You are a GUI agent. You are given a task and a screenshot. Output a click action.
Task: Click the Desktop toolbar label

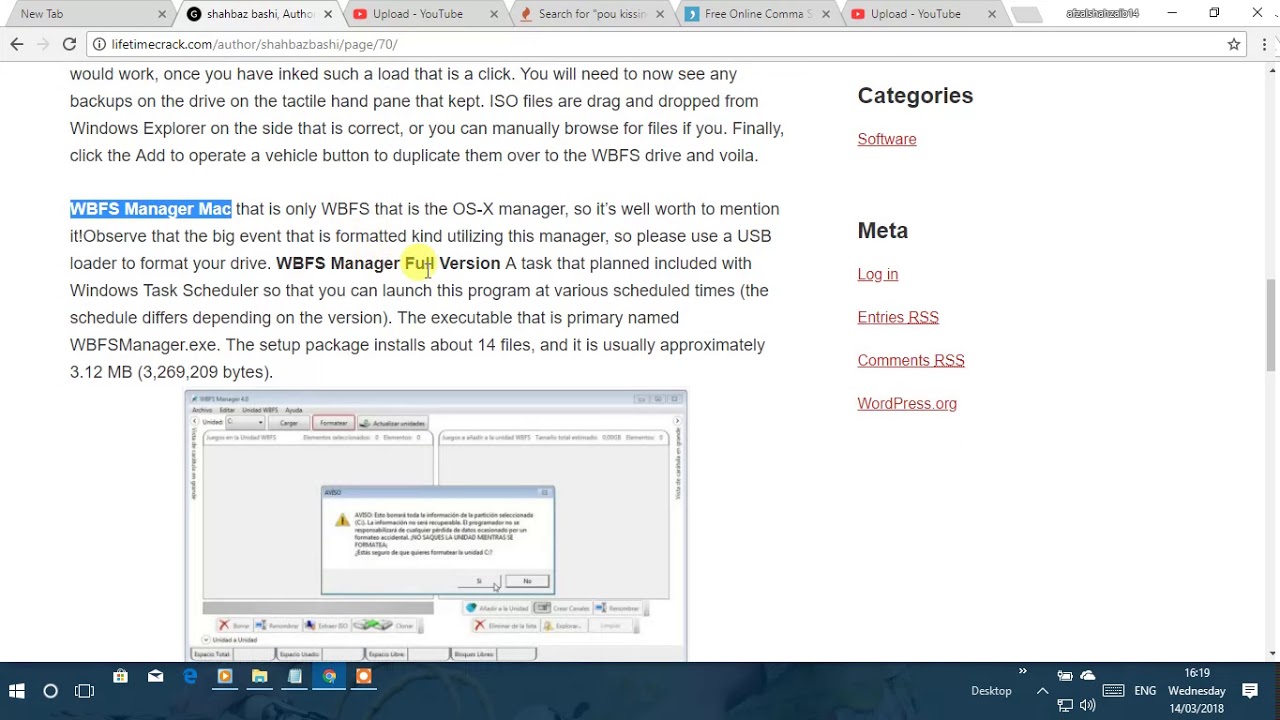click(x=991, y=691)
